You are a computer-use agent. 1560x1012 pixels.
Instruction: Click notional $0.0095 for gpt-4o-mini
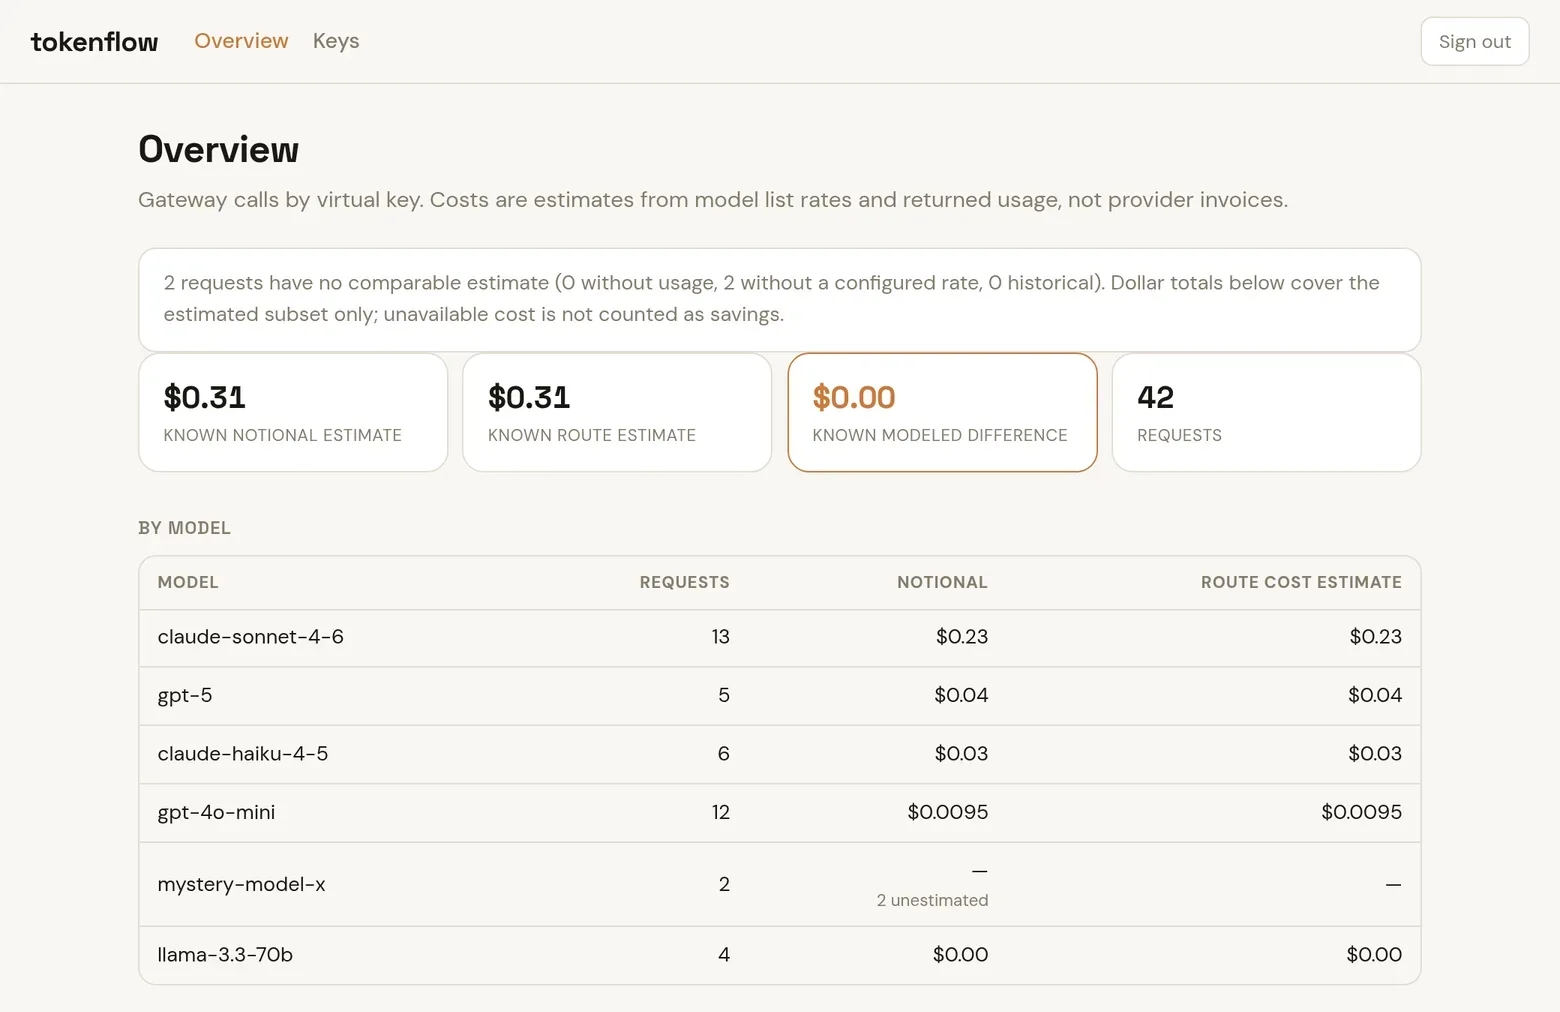coord(948,812)
